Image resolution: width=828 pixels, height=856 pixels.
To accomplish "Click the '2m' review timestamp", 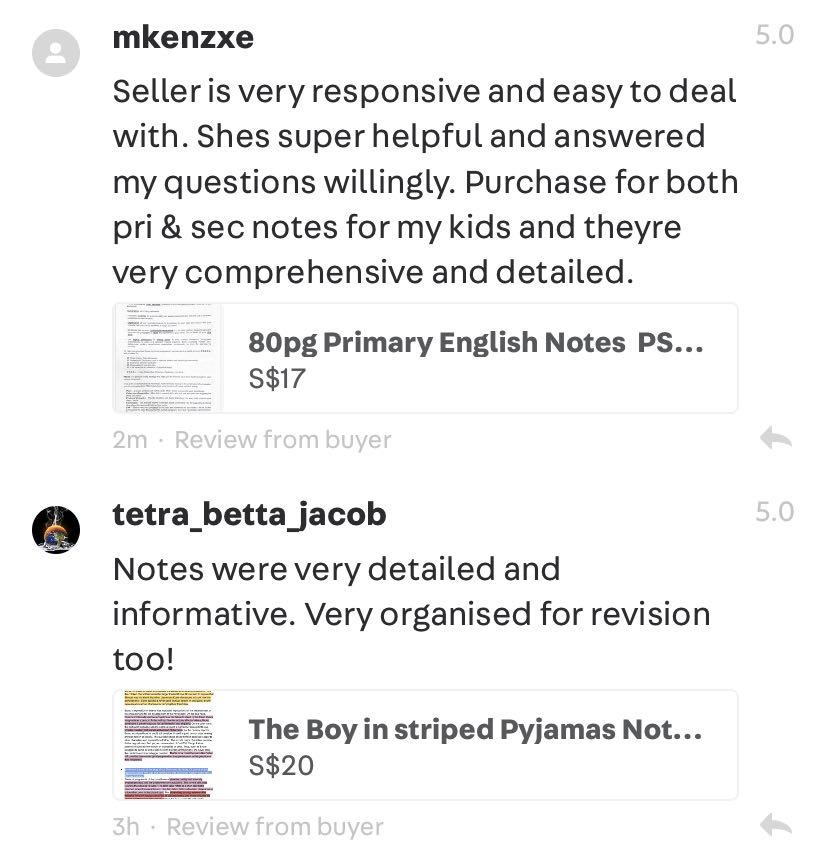I will coord(130,439).
